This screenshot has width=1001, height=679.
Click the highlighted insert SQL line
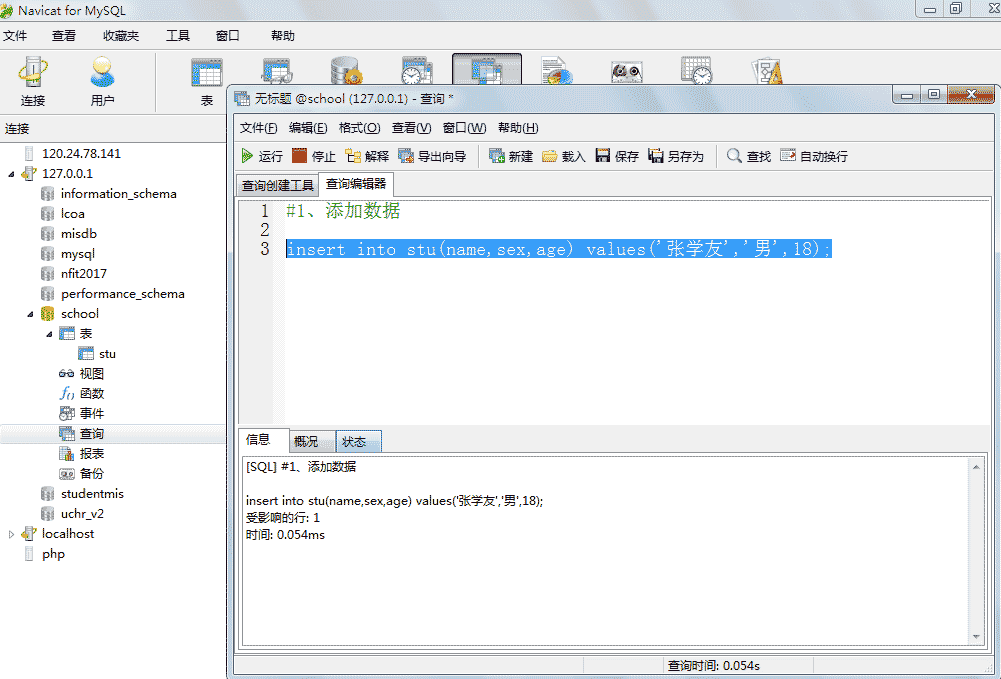(x=559, y=248)
